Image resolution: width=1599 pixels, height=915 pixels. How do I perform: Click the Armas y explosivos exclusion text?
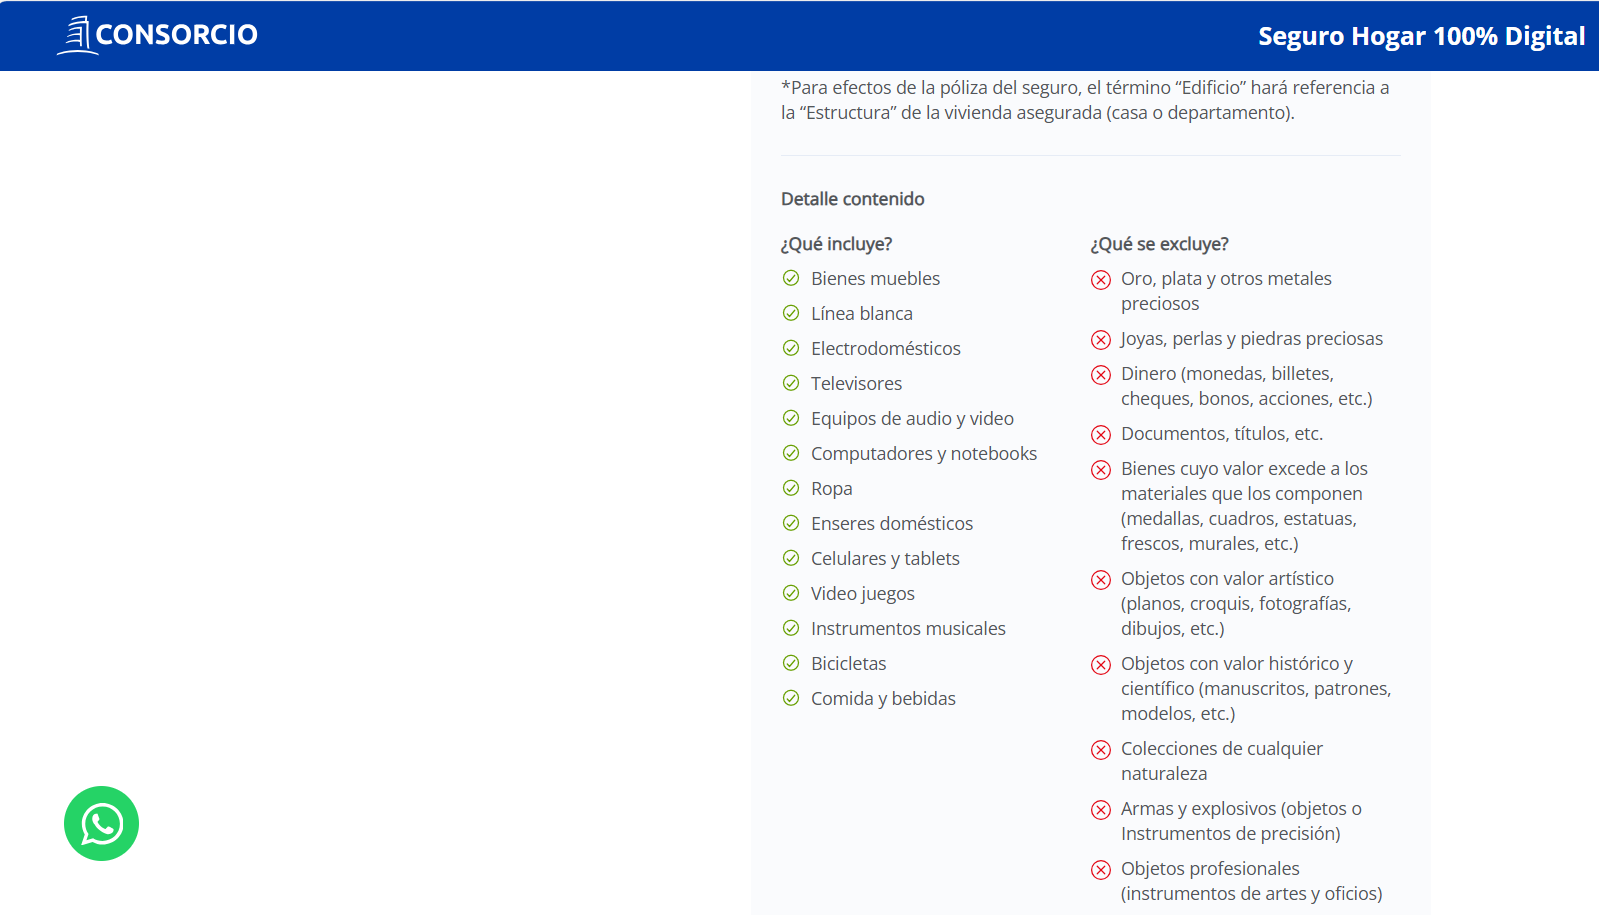(1241, 821)
